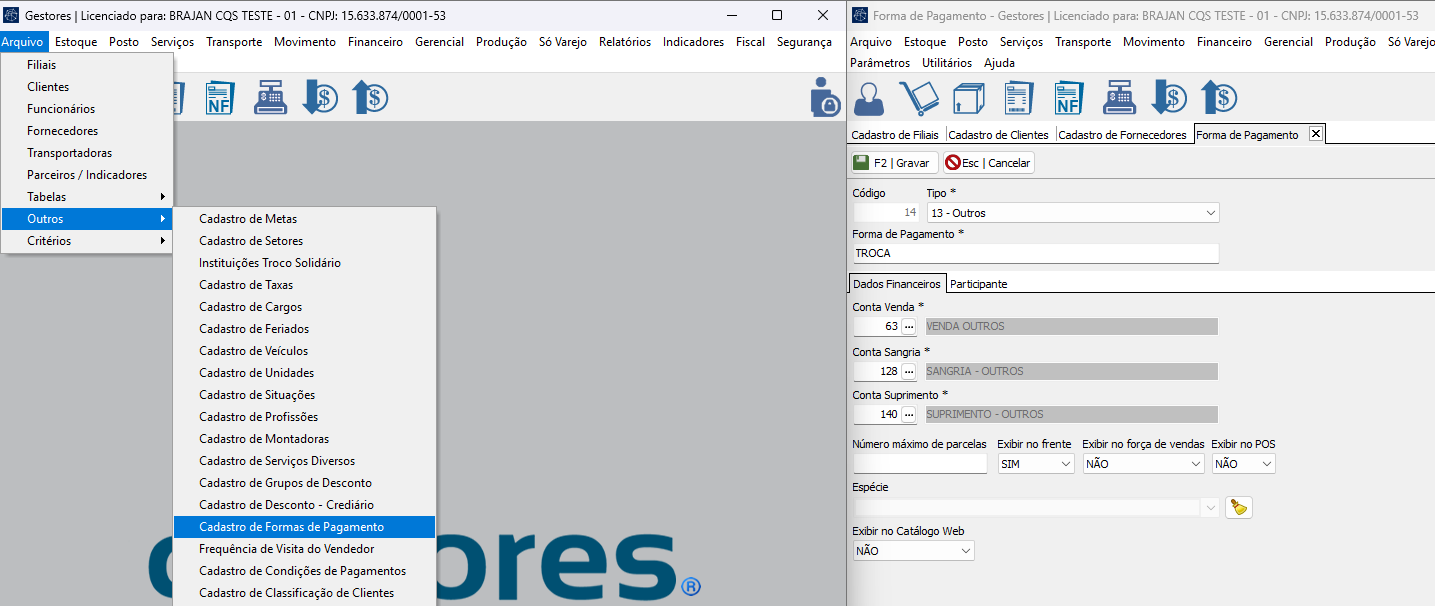Switch to the Participante tab

[978, 284]
